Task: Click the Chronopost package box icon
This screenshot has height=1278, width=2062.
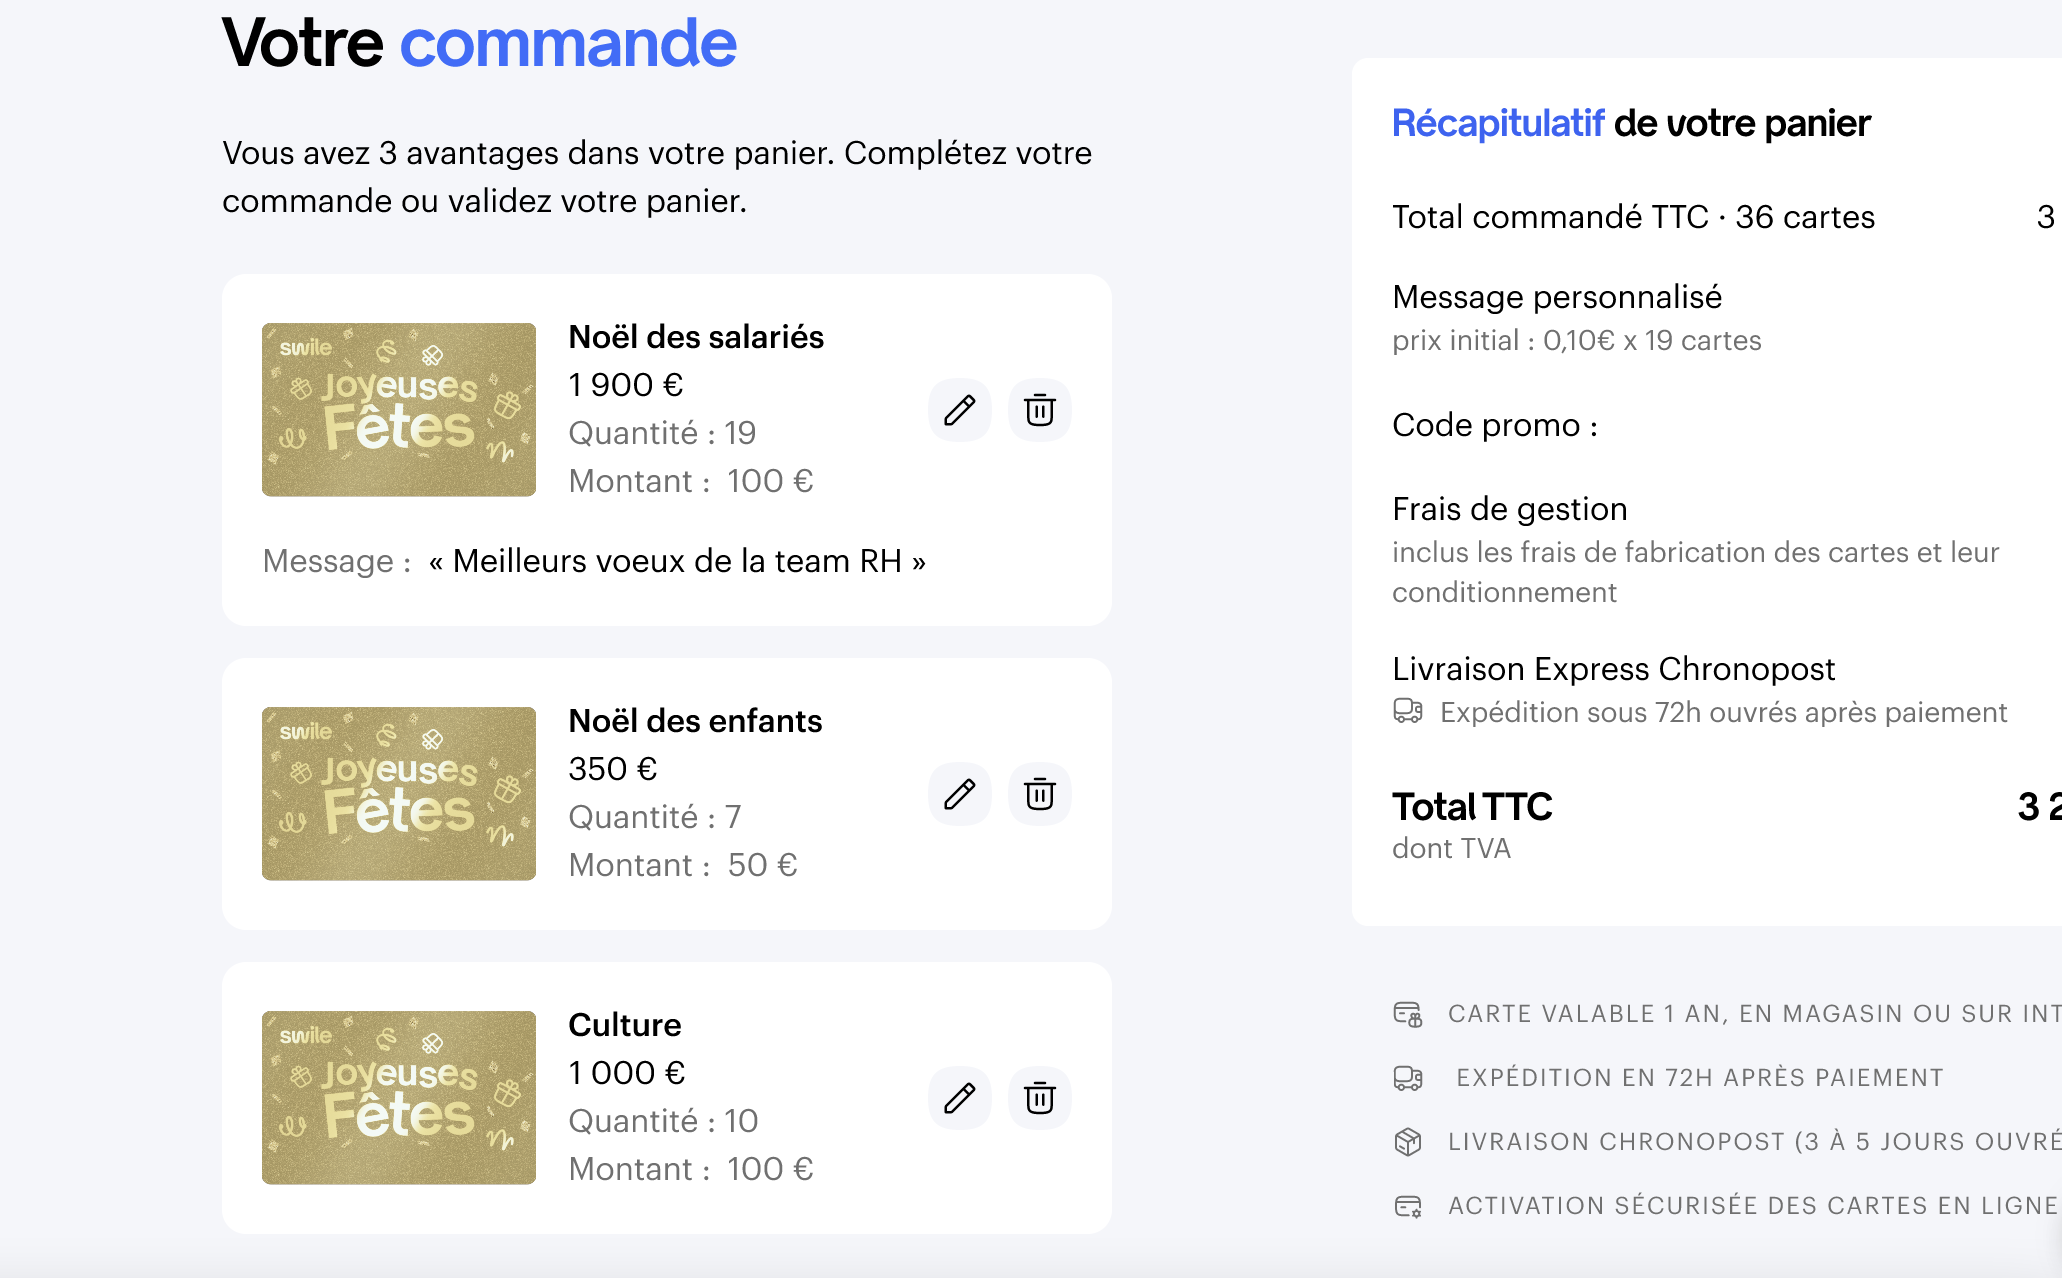Action: (x=1408, y=1142)
